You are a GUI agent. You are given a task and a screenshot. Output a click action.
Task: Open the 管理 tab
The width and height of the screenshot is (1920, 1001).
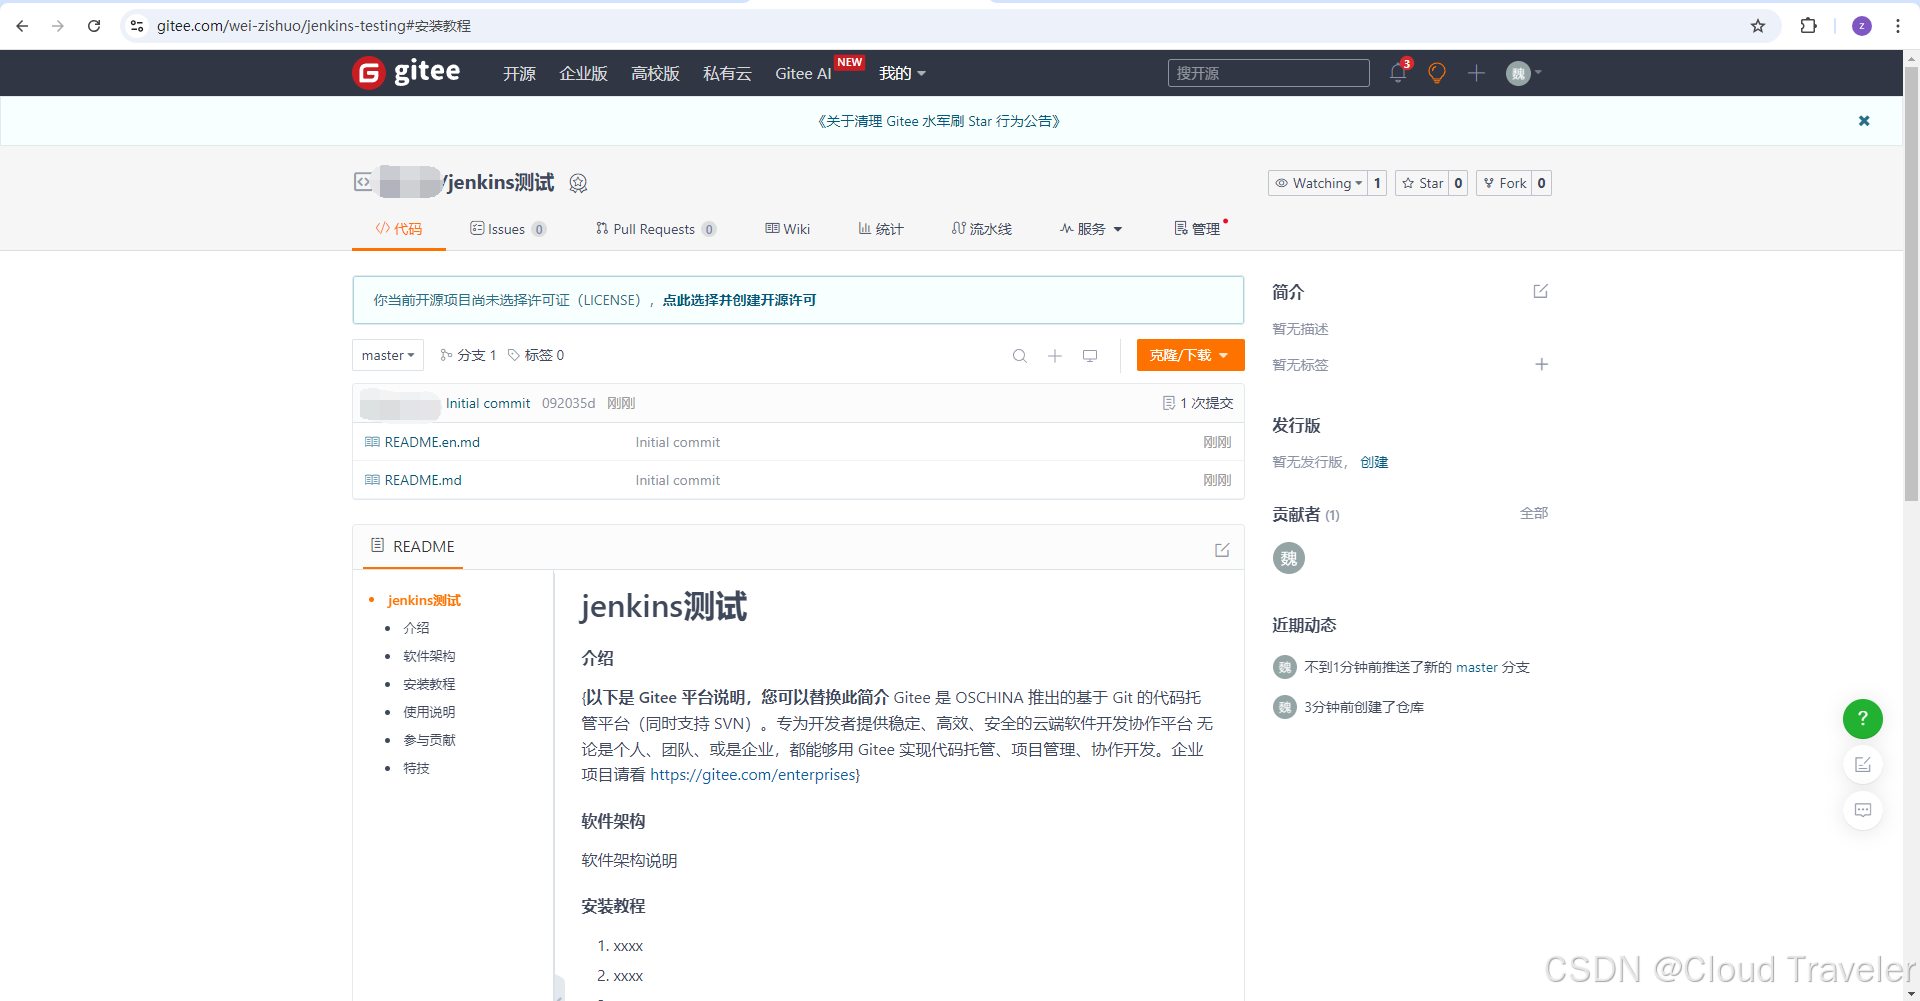(x=1198, y=229)
